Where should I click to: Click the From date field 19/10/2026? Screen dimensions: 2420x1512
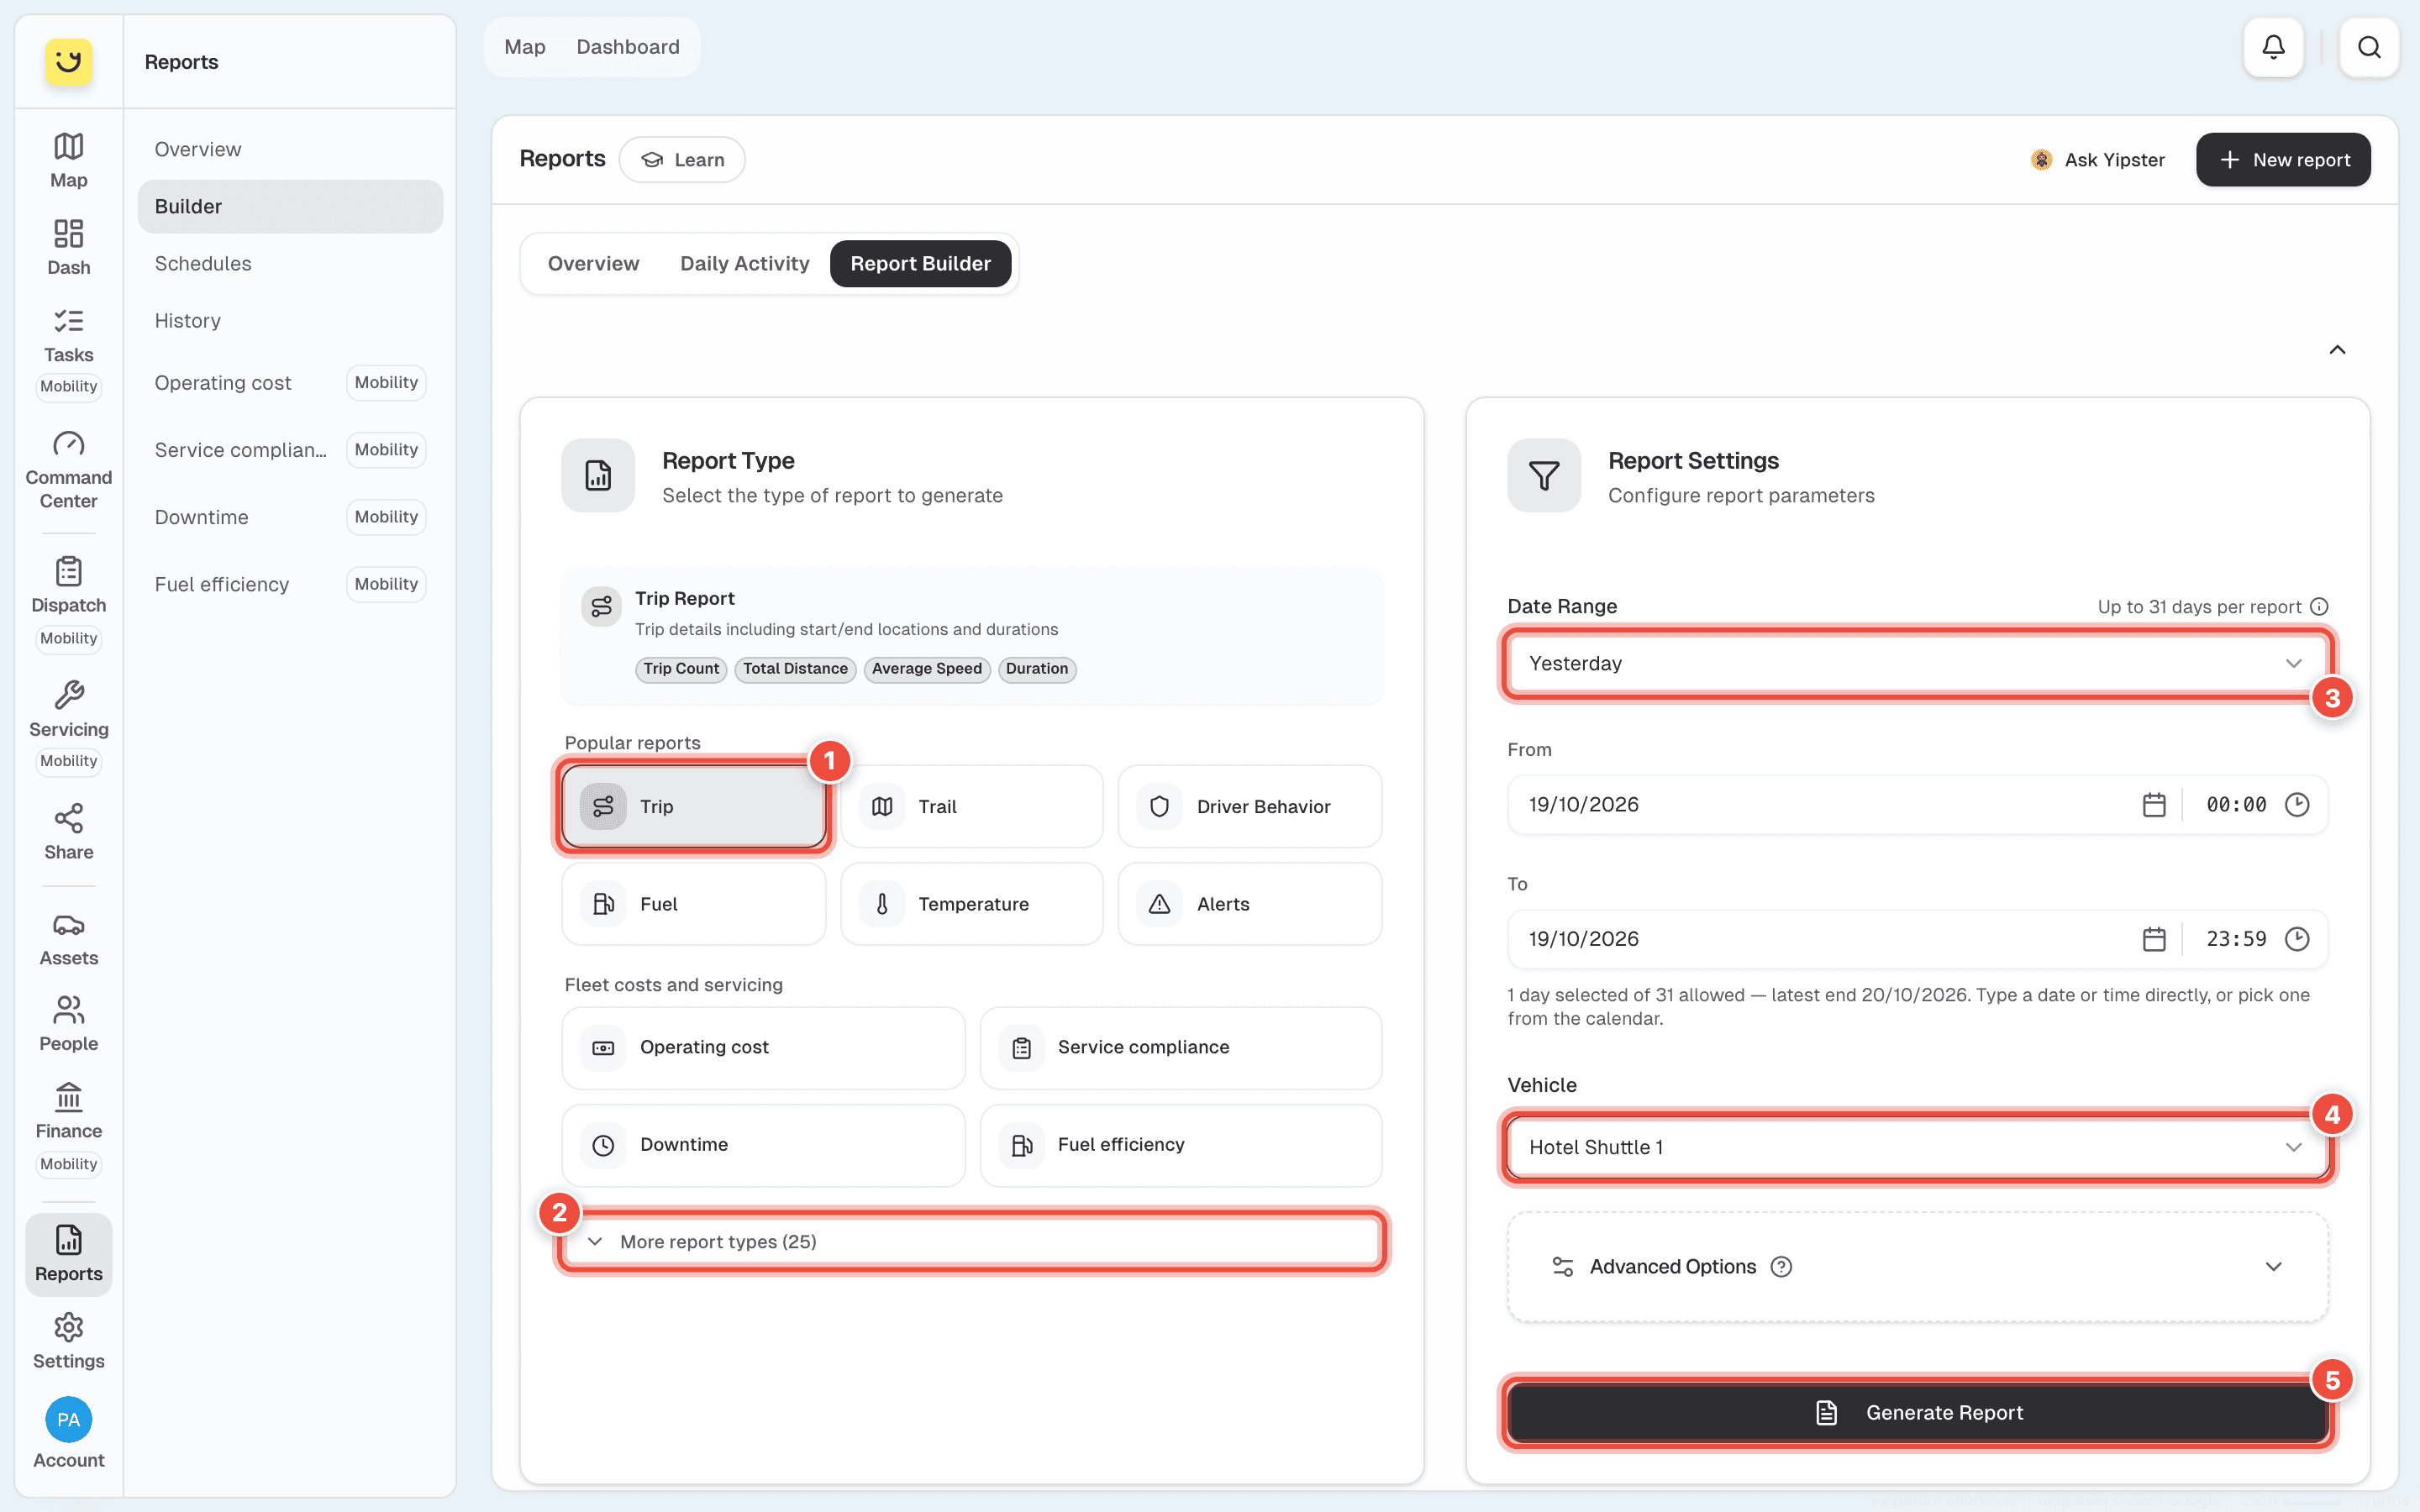tap(1820, 804)
